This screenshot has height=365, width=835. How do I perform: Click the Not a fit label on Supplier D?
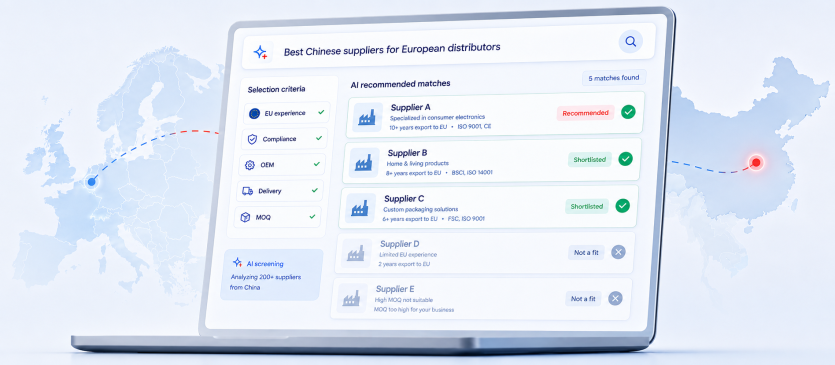point(586,253)
